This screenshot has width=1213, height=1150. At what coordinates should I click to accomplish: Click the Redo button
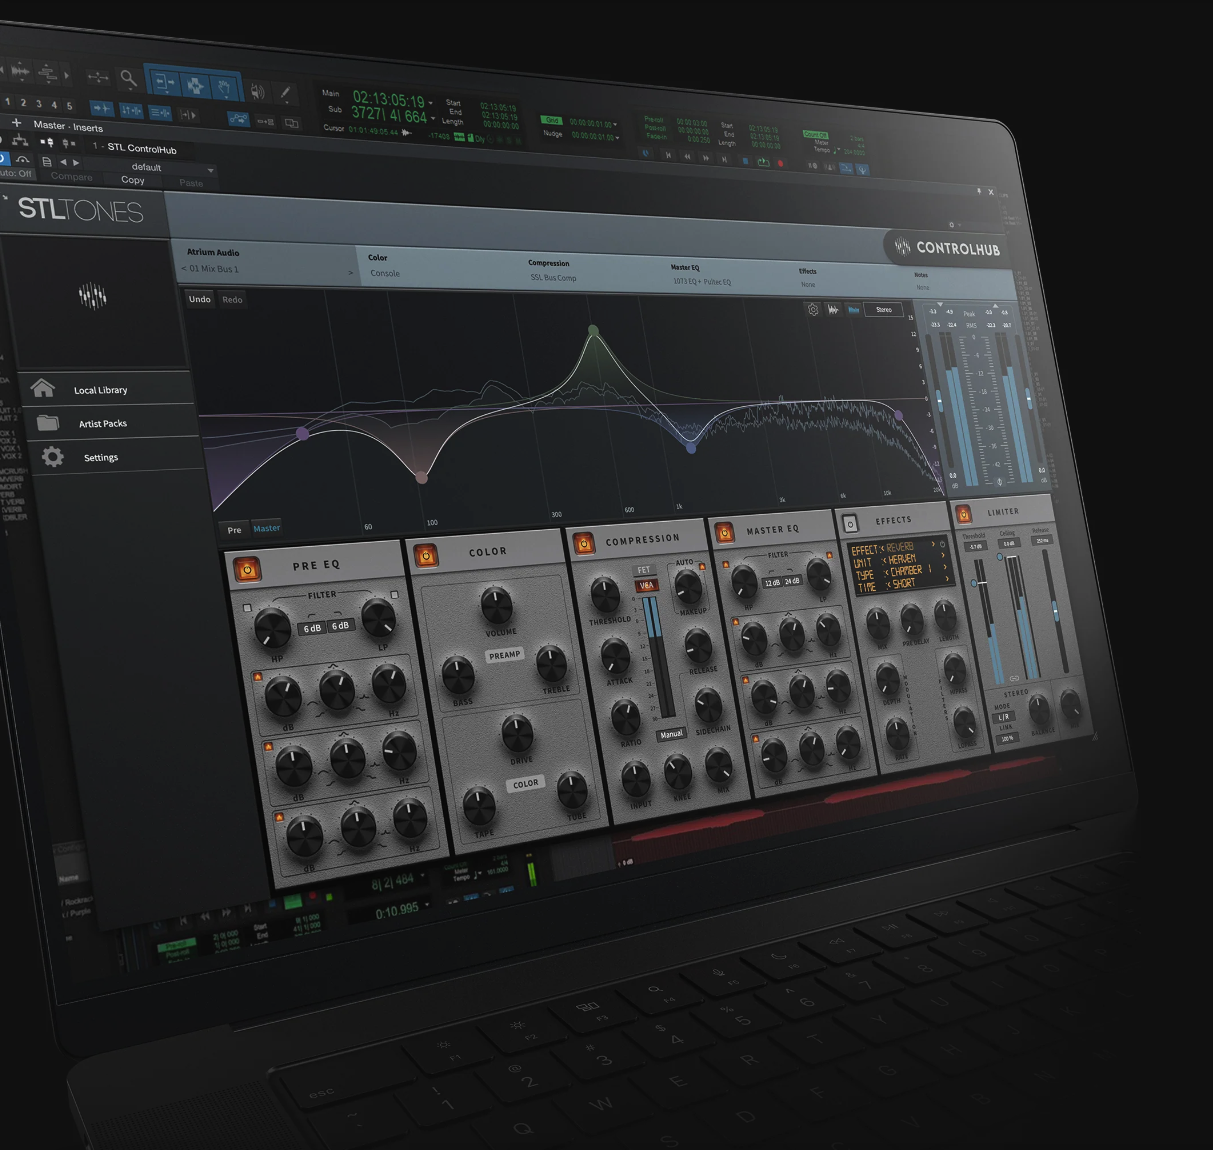232,300
